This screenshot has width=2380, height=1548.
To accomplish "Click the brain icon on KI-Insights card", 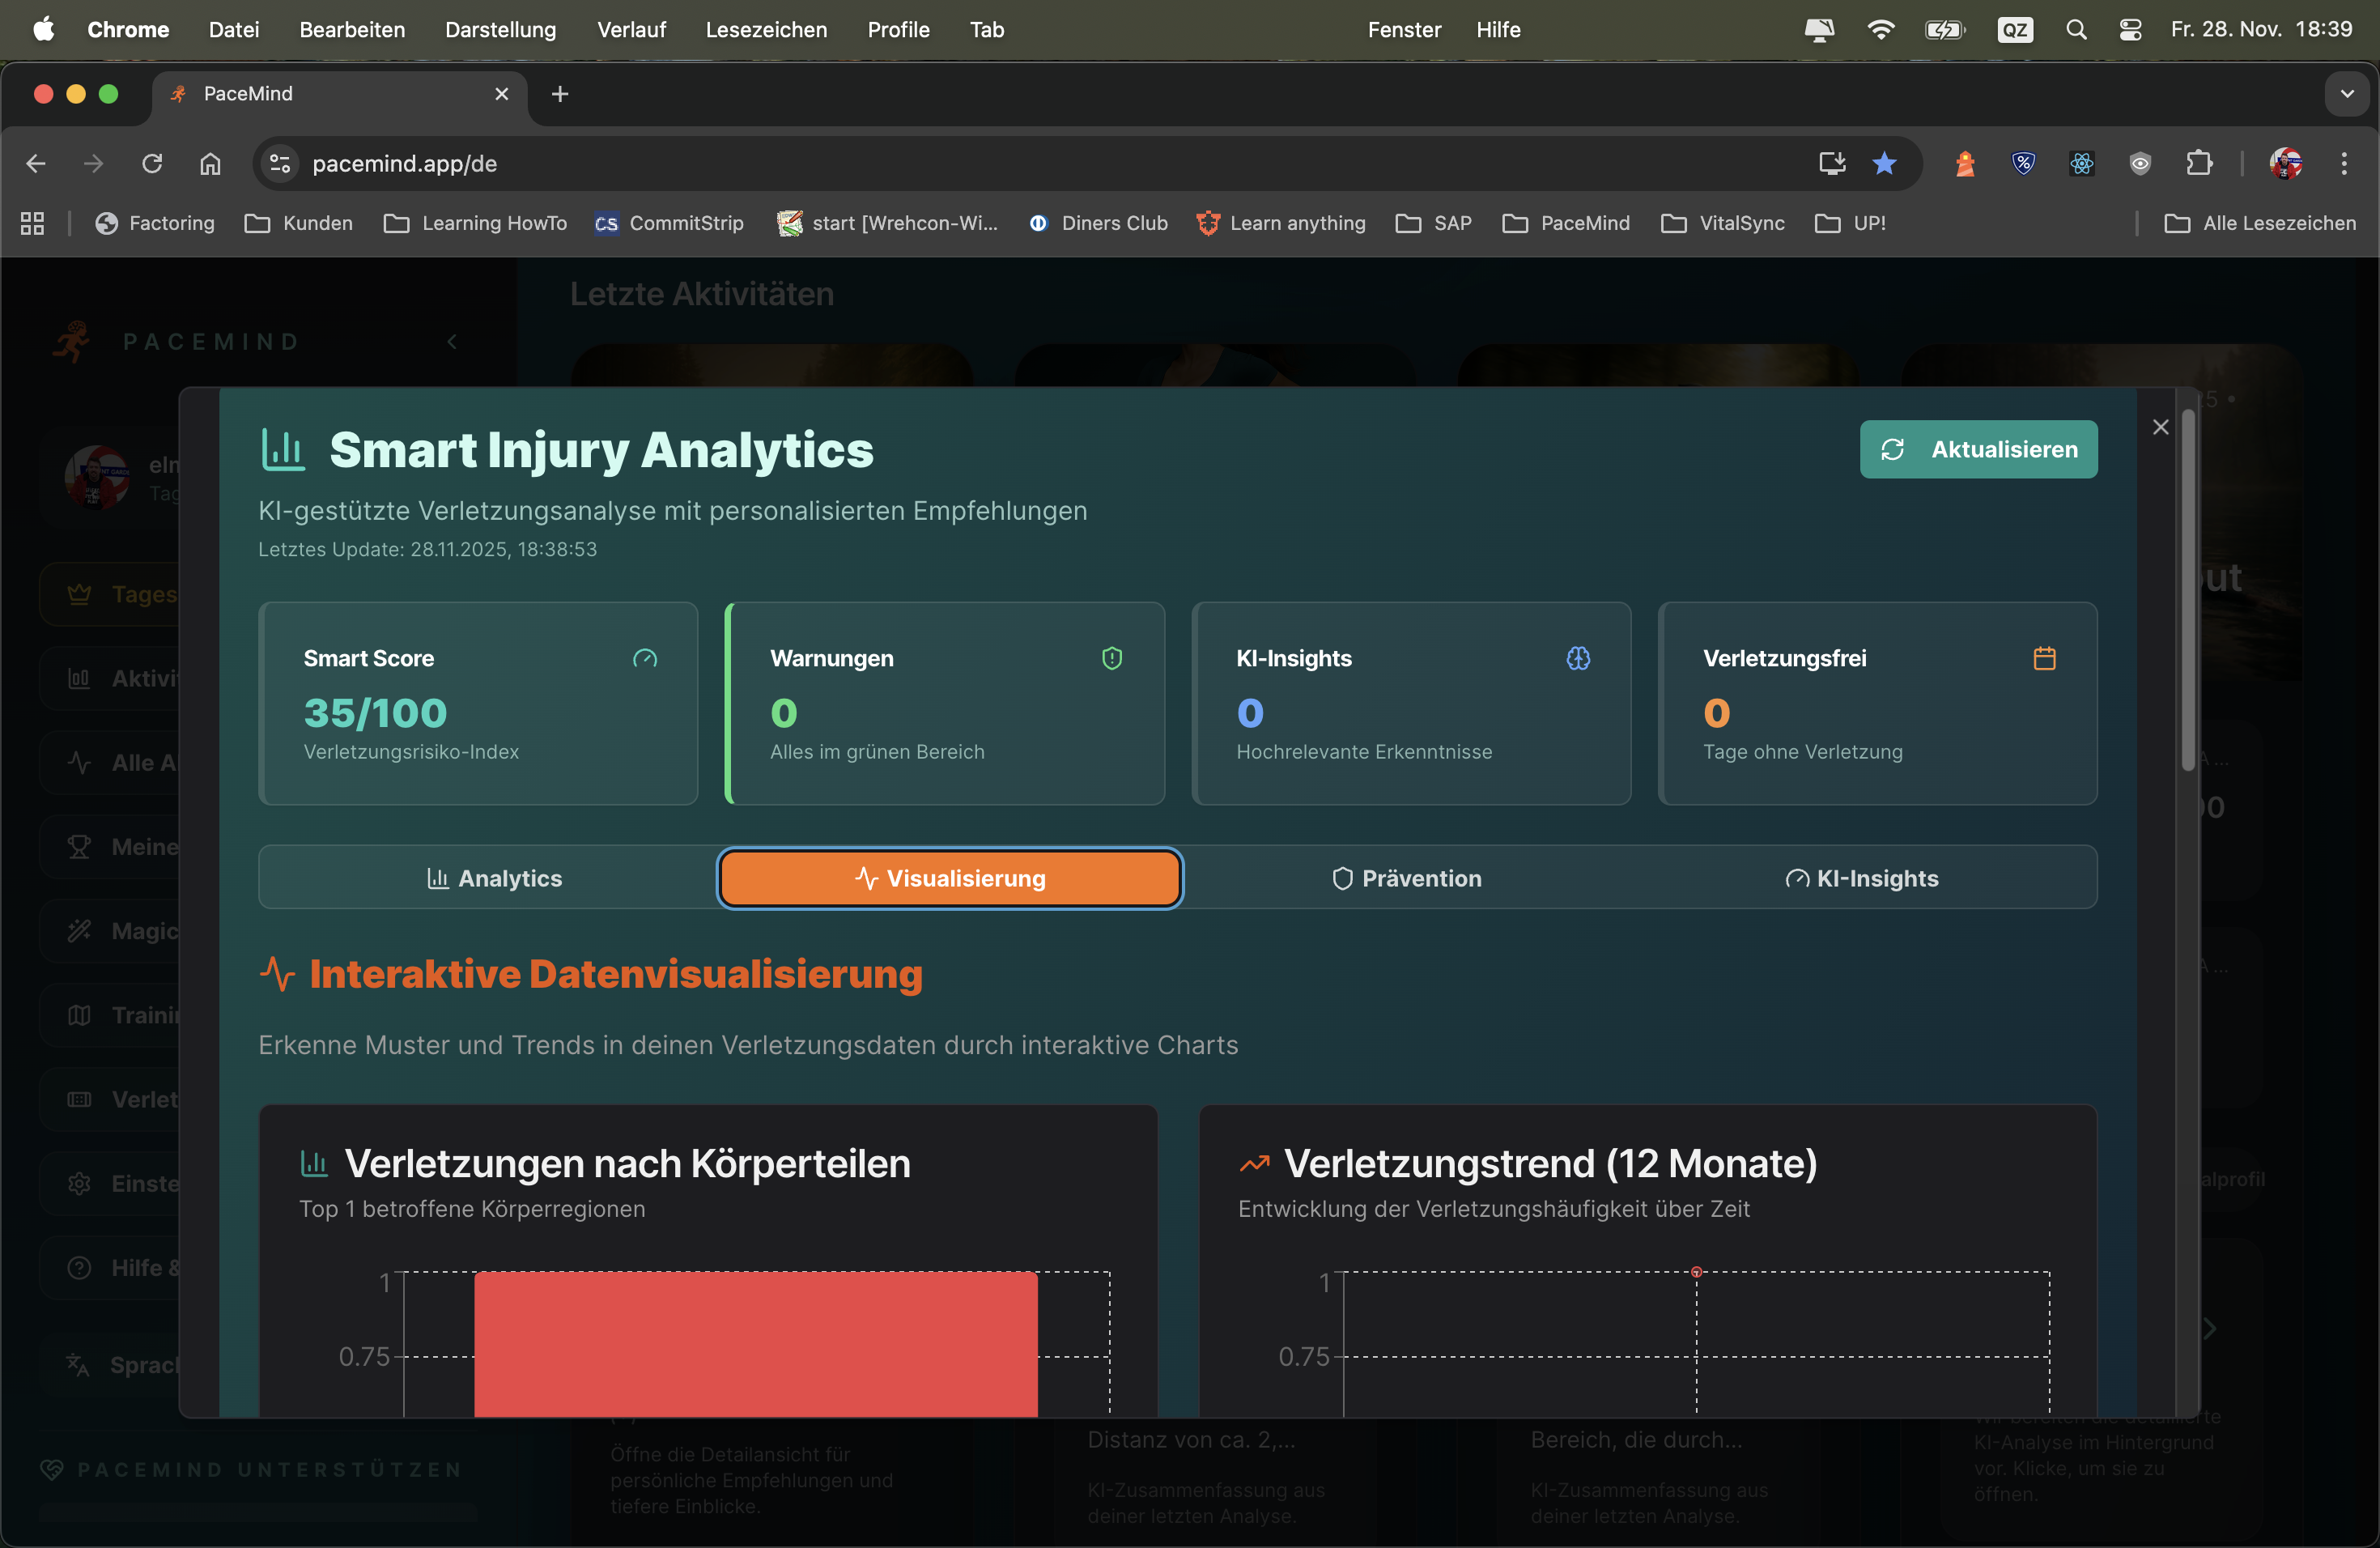I will tap(1578, 658).
